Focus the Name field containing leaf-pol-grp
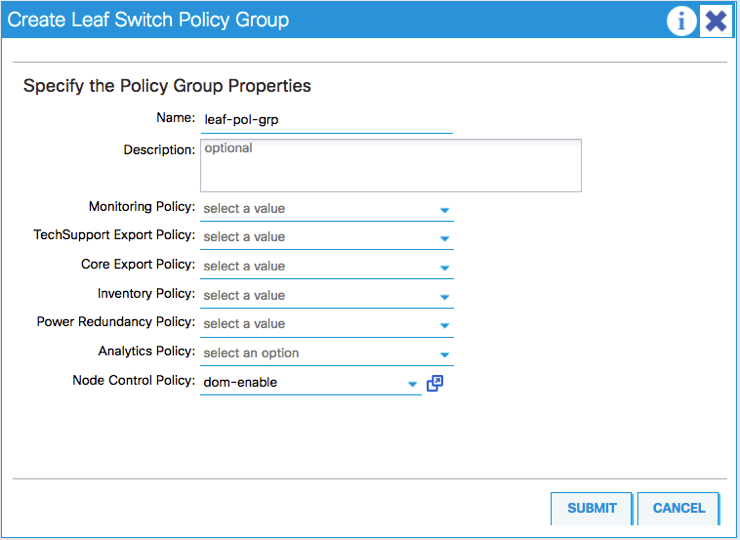The height and width of the screenshot is (540, 740). coord(325,119)
